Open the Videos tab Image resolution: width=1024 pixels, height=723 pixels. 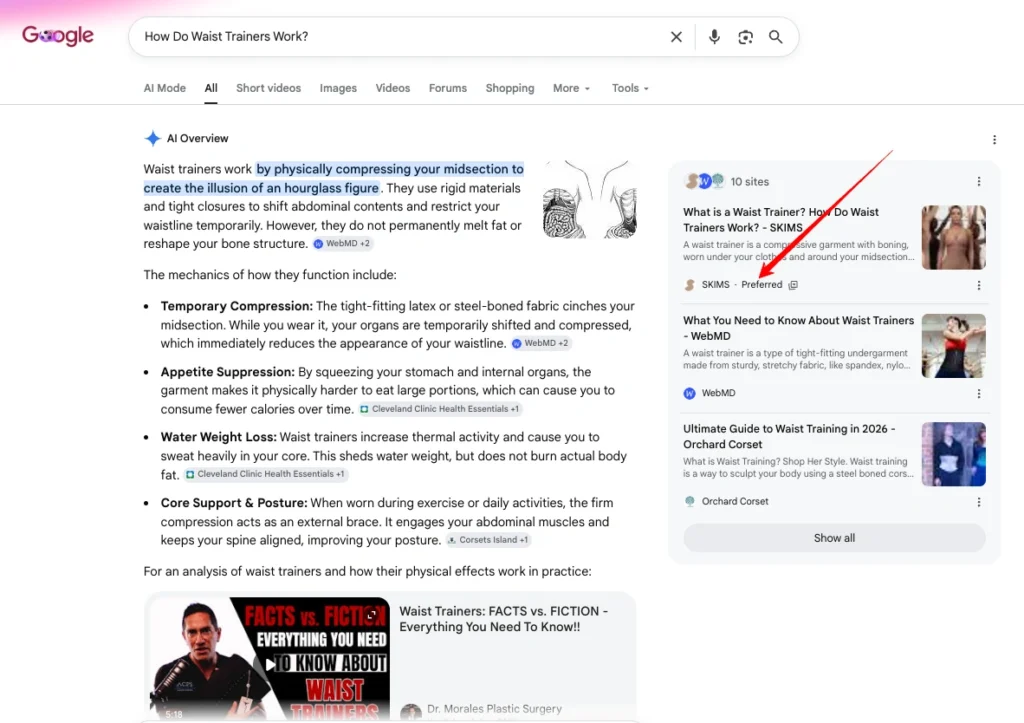[392, 88]
